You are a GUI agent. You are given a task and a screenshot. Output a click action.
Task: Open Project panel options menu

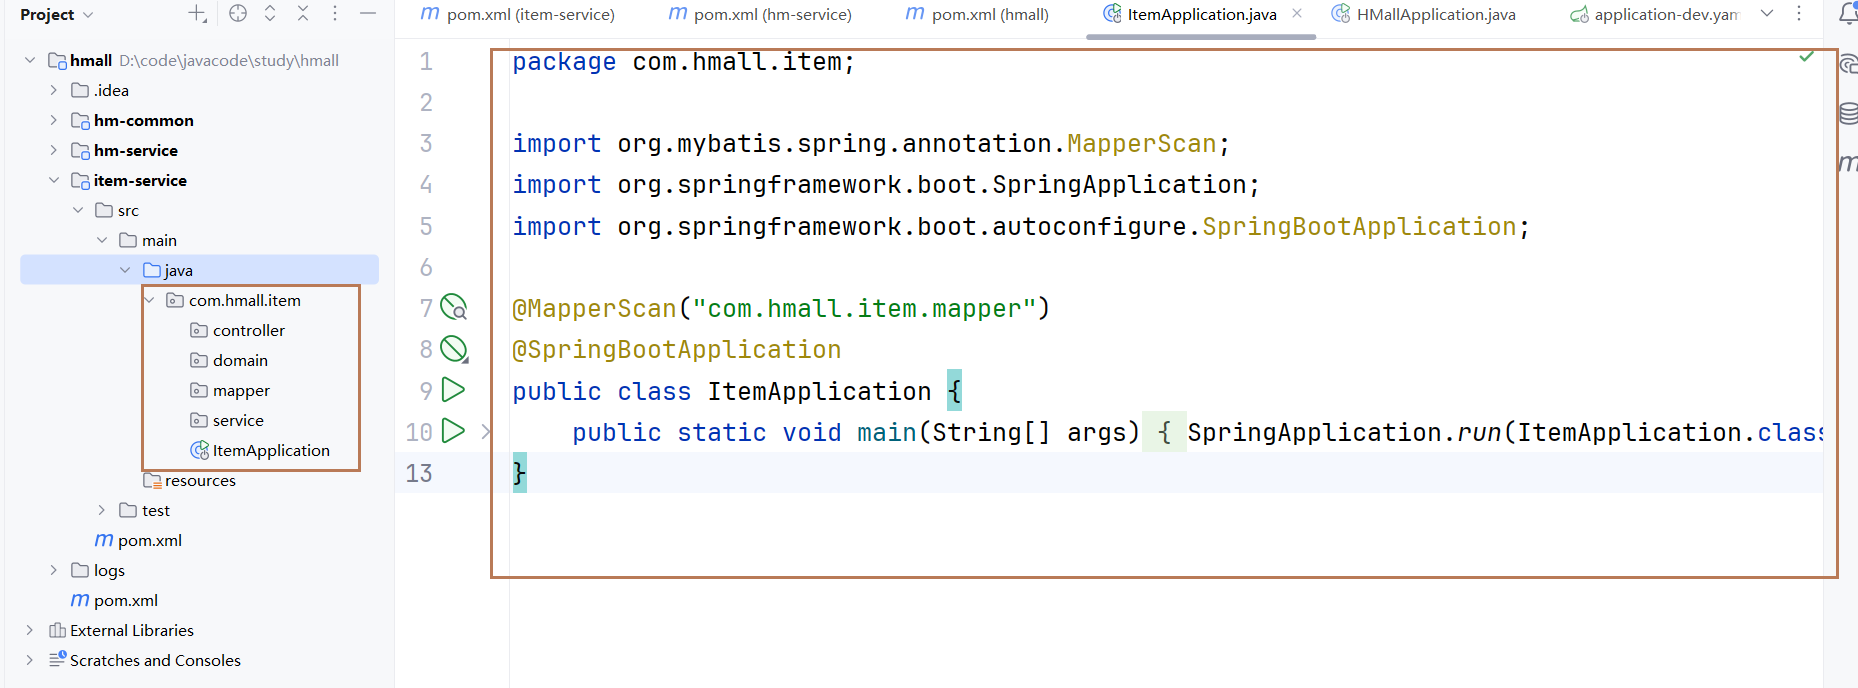(335, 14)
